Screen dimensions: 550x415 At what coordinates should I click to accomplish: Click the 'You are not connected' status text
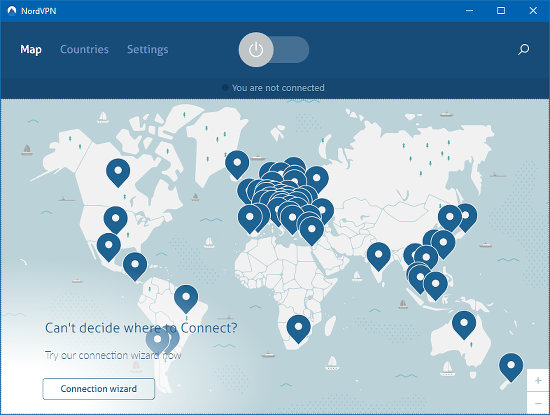[x=278, y=88]
